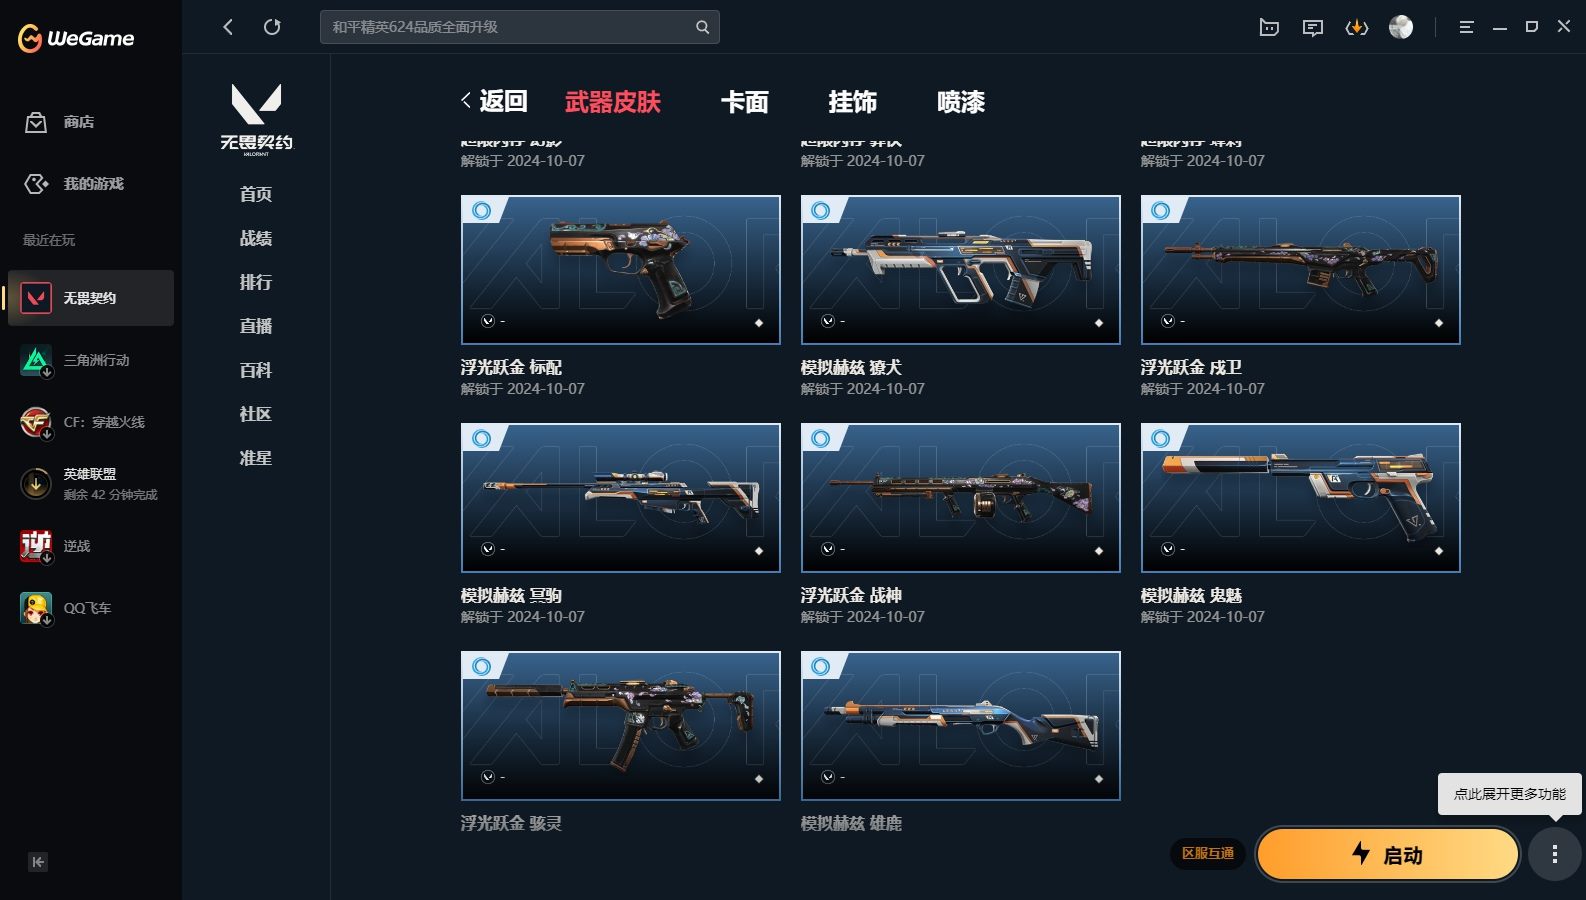The height and width of the screenshot is (900, 1586).
Task: Toggle the 区服互通 badge
Action: click(1208, 853)
